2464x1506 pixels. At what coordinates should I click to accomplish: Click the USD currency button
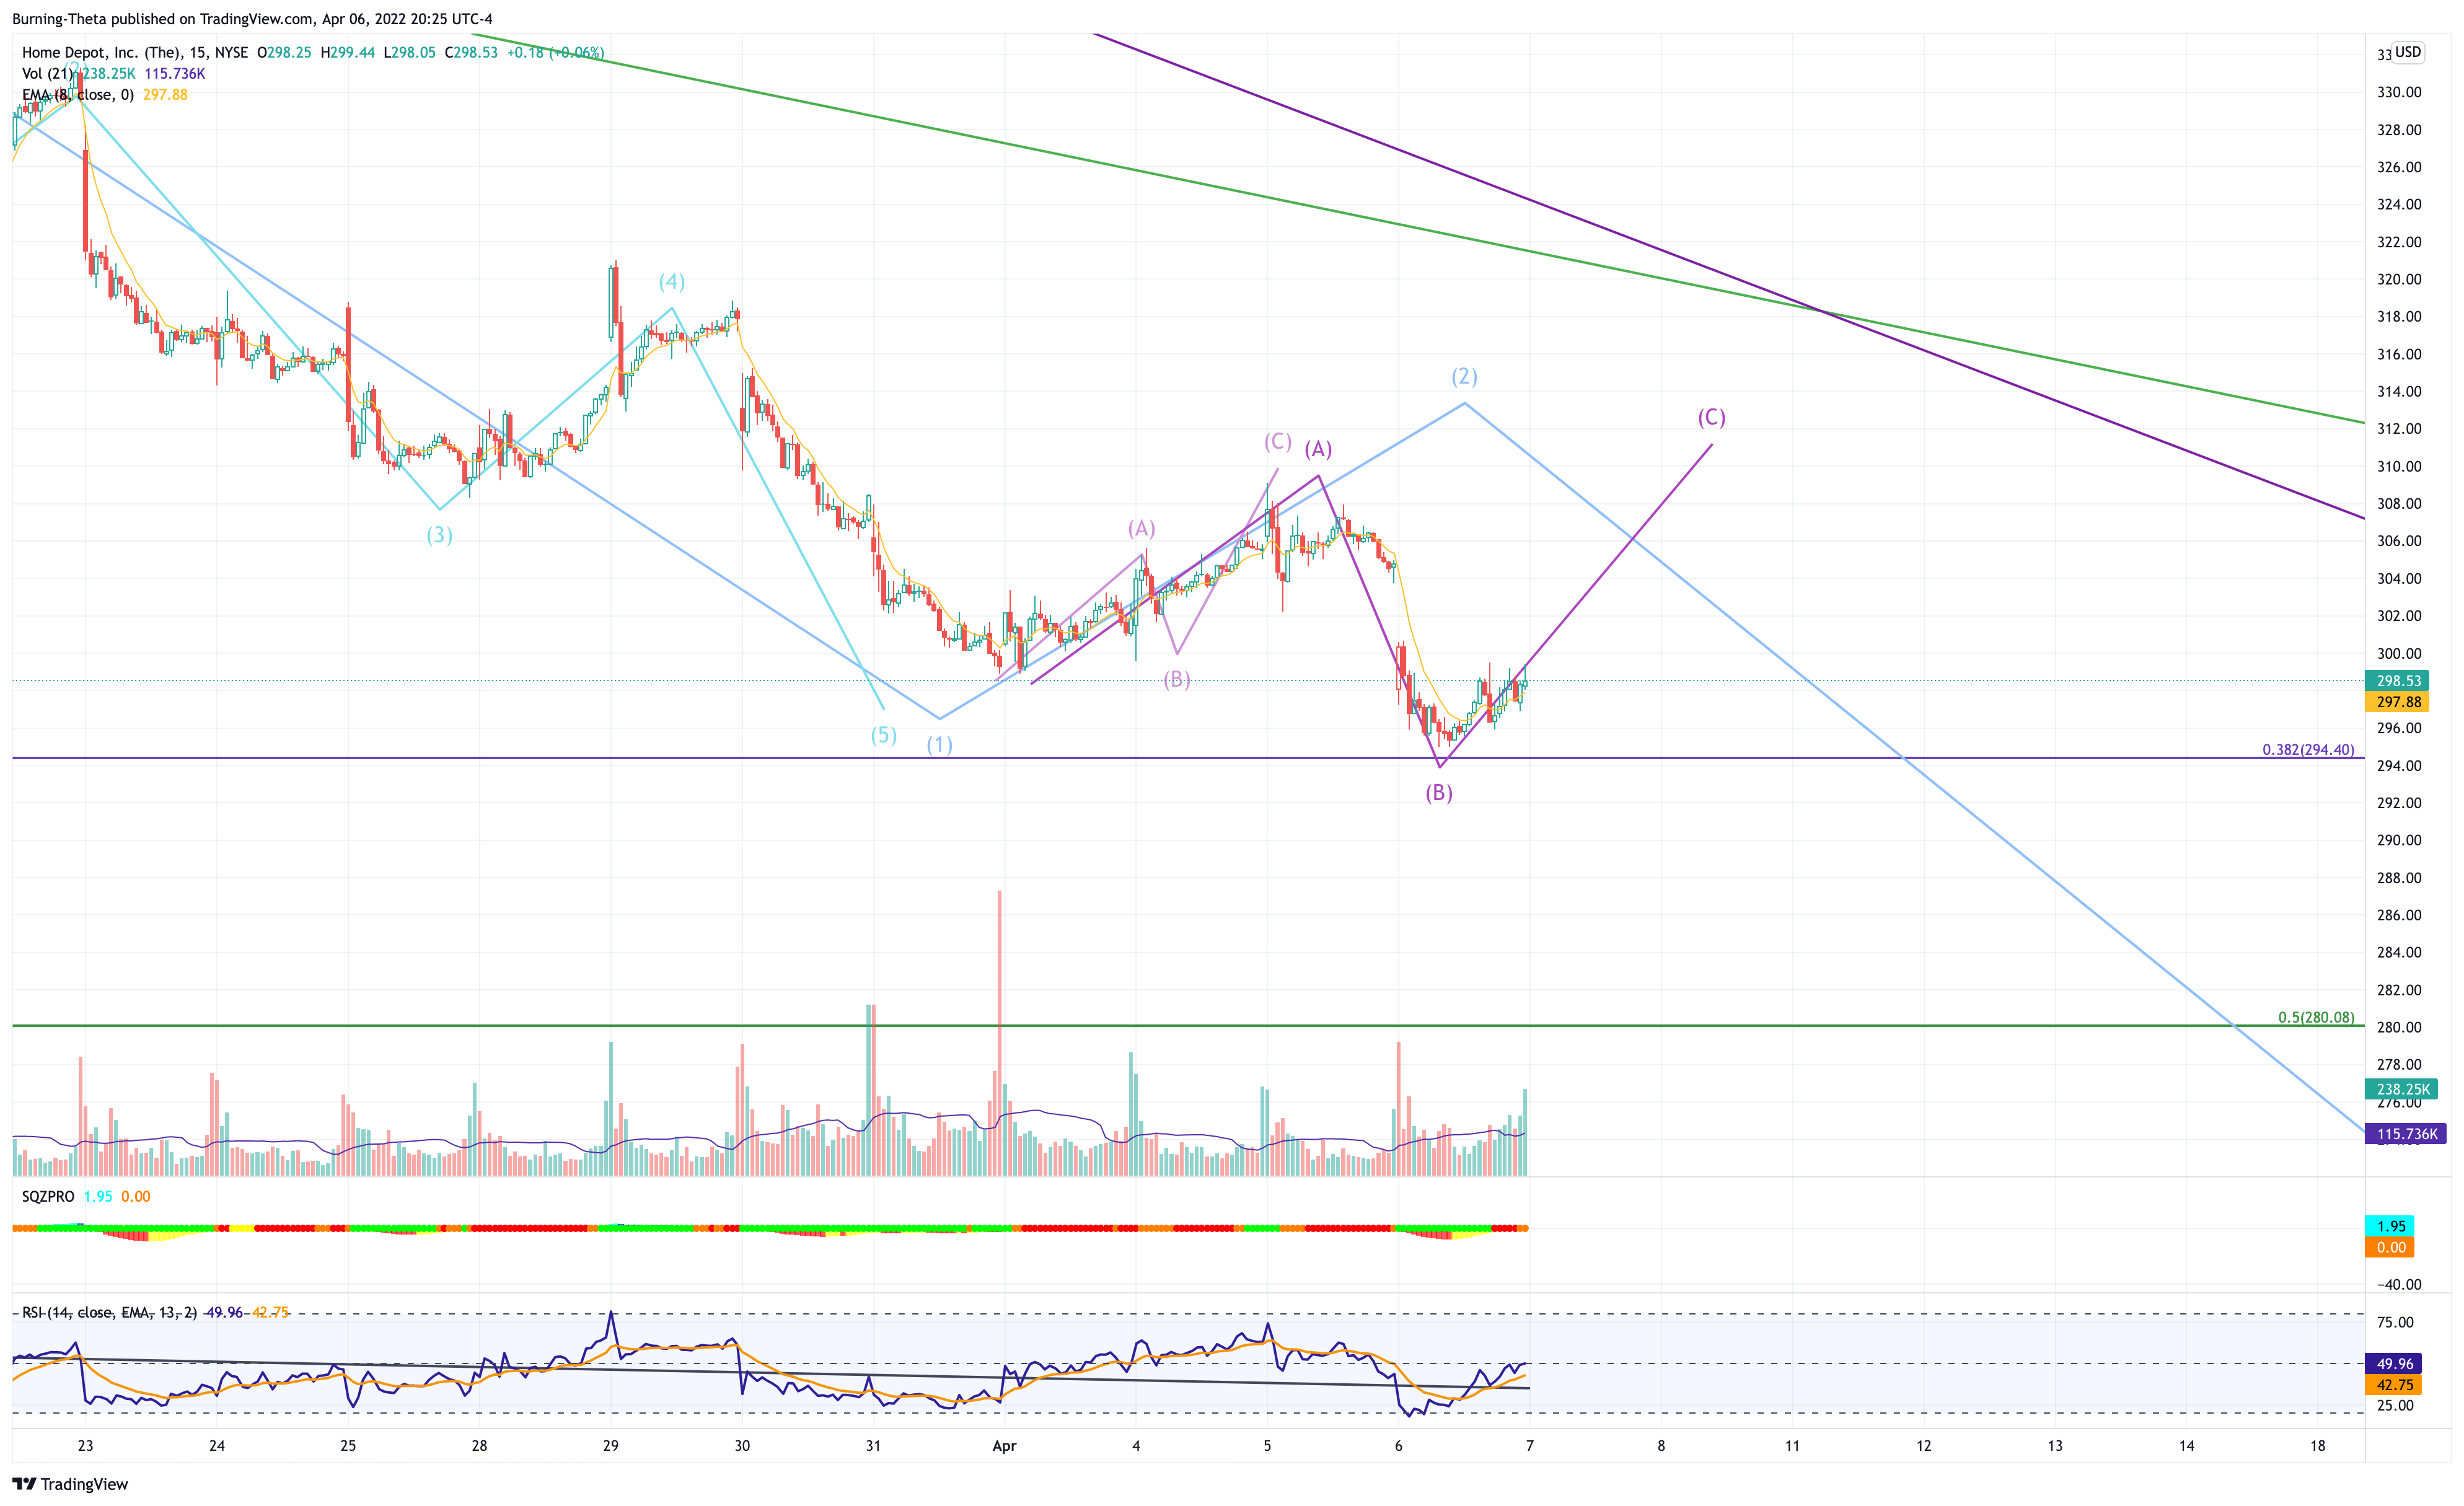point(2408,52)
